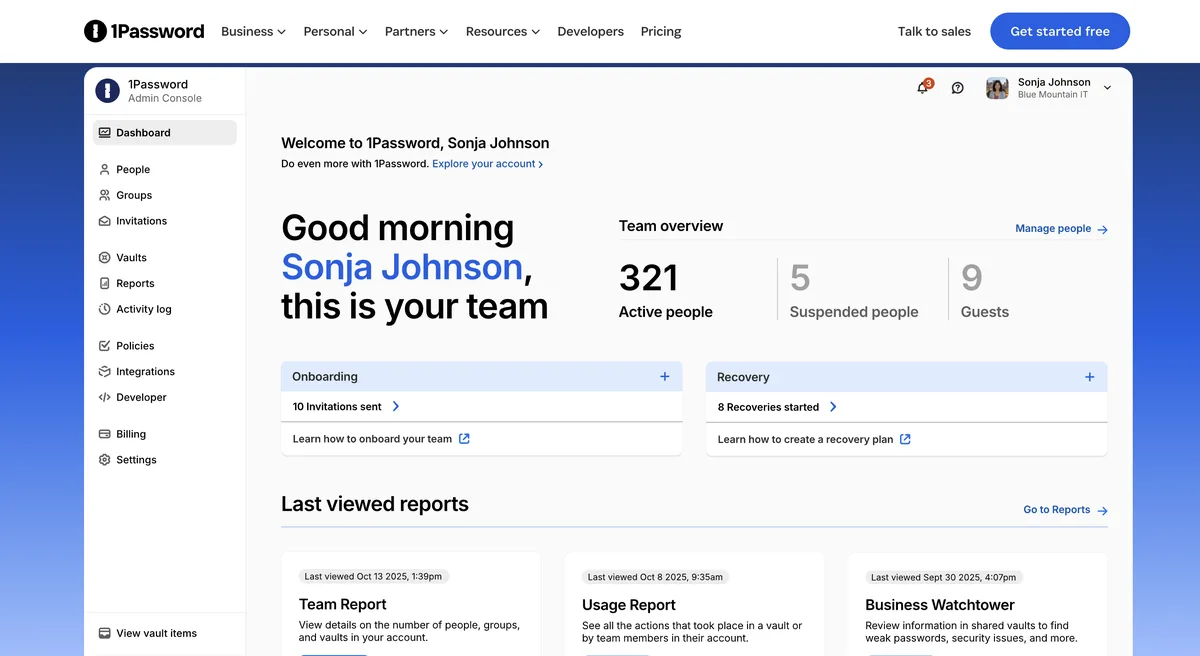Click the Last viewed Oct 8 2025 badge

tap(655, 577)
